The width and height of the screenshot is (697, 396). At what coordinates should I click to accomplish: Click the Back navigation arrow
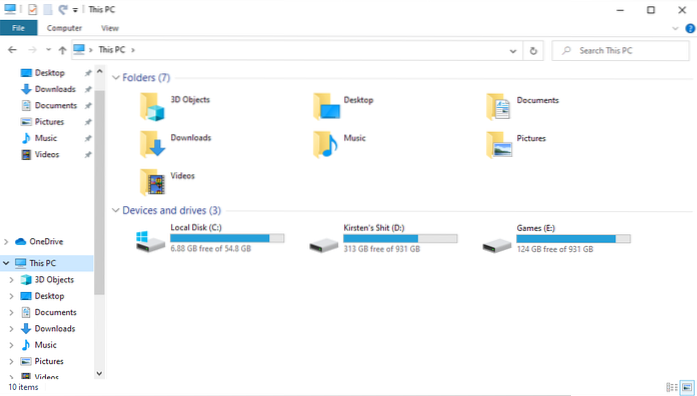click(x=12, y=50)
